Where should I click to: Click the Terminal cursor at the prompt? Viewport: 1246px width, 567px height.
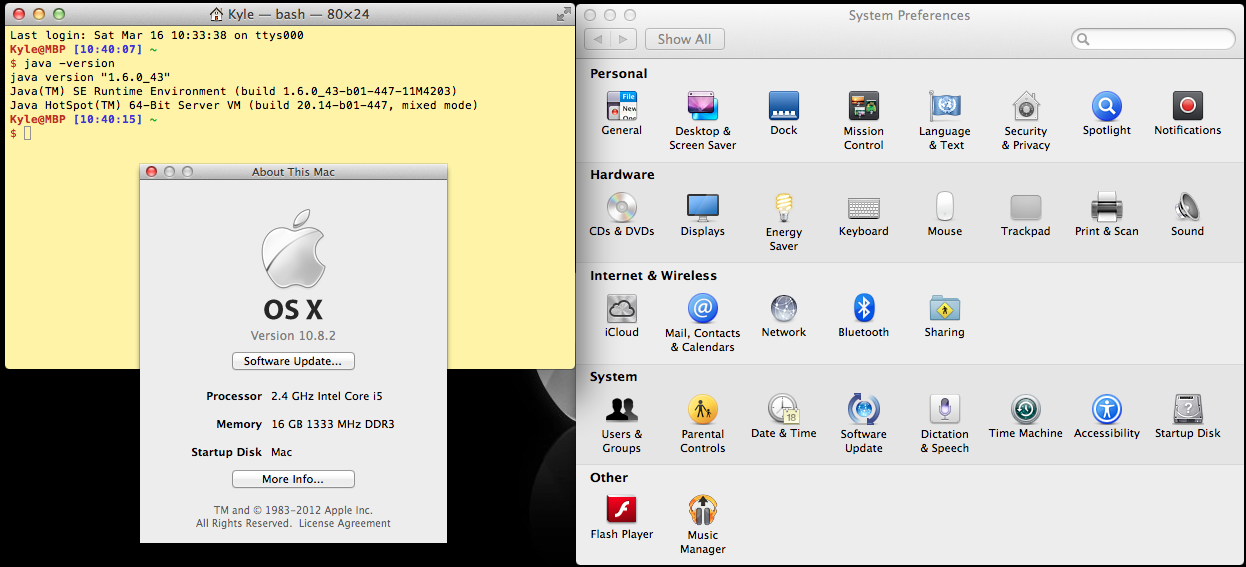click(x=28, y=133)
